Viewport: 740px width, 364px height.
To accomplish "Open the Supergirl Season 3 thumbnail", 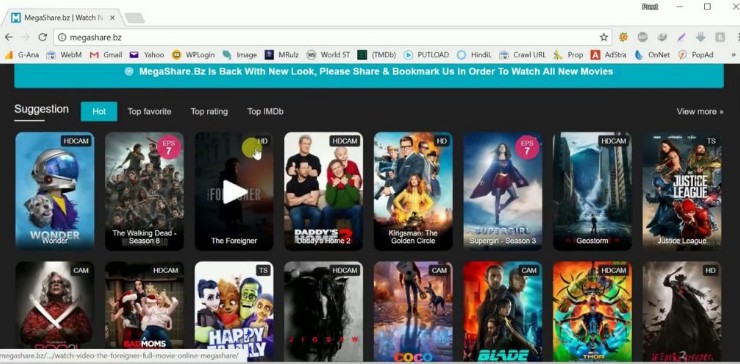I will tap(503, 191).
